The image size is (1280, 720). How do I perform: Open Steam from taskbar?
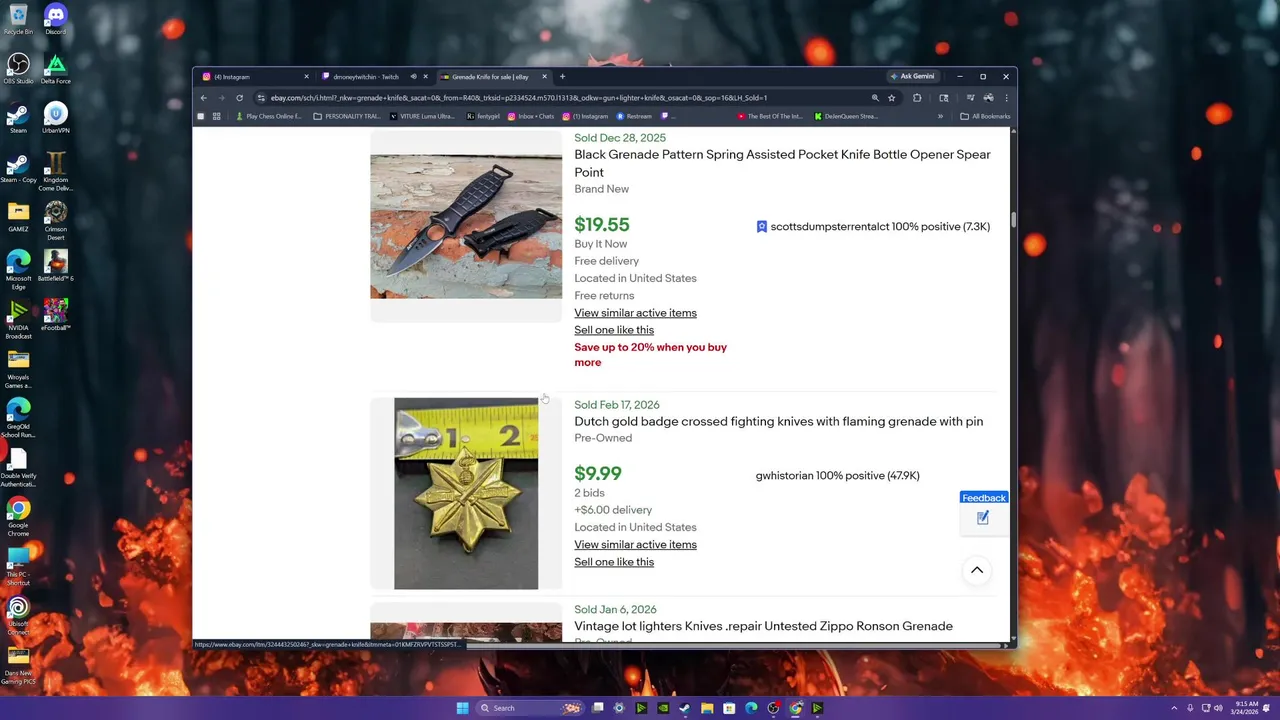pyautogui.click(x=685, y=708)
